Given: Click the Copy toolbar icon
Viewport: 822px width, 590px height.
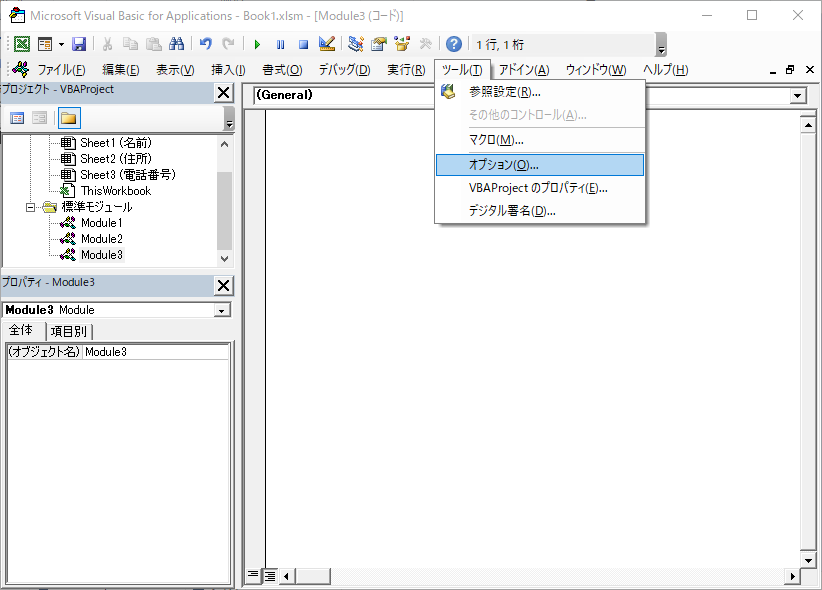Looking at the screenshot, I should [130, 44].
